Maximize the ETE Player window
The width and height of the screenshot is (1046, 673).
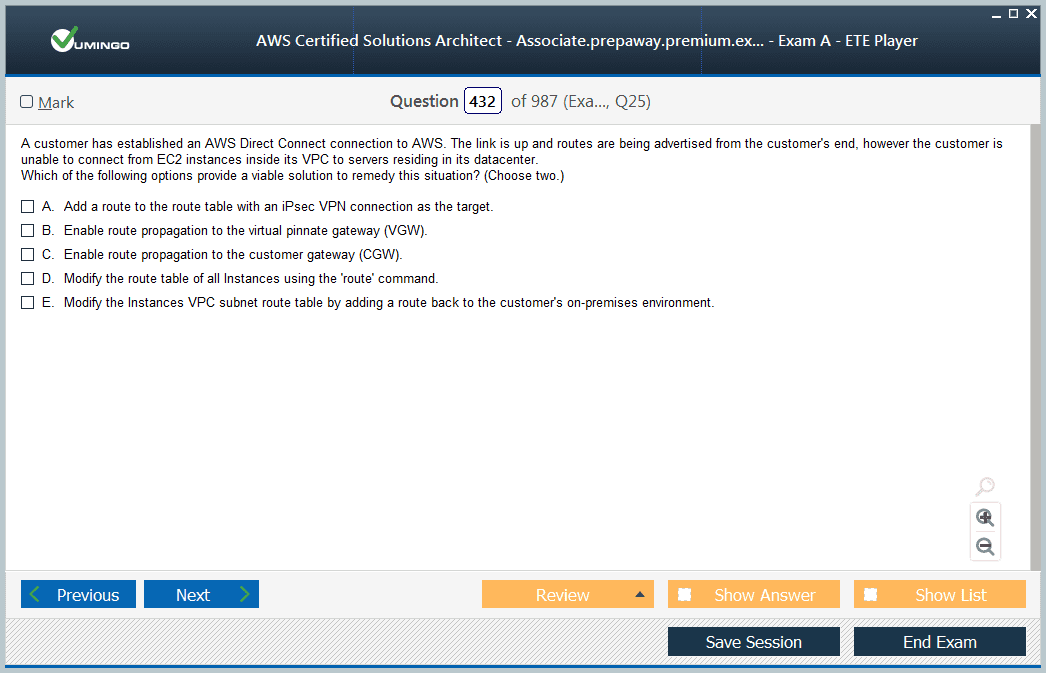coord(1013,13)
